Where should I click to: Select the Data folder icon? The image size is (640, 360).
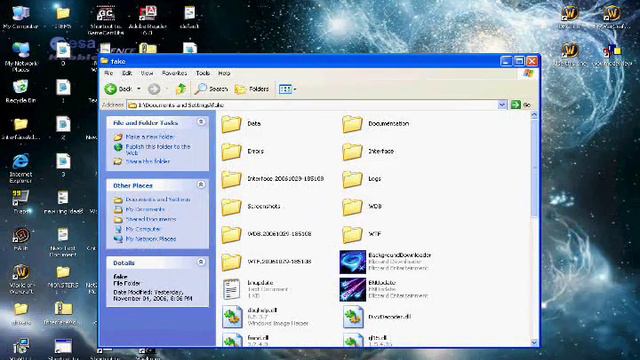pos(231,124)
